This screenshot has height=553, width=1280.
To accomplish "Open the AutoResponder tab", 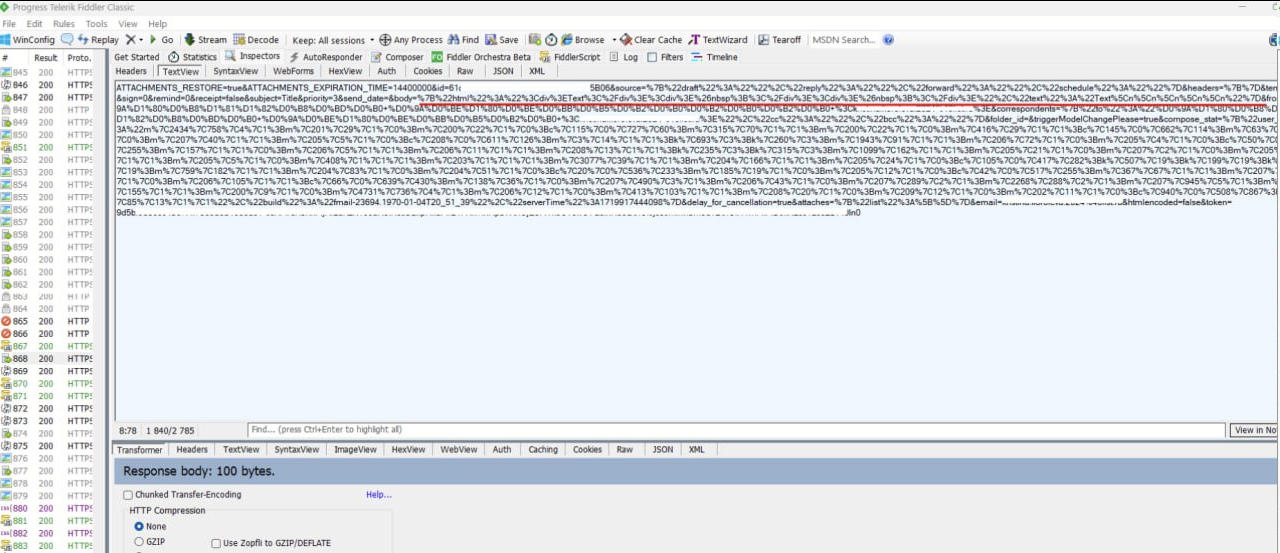I will [326, 57].
